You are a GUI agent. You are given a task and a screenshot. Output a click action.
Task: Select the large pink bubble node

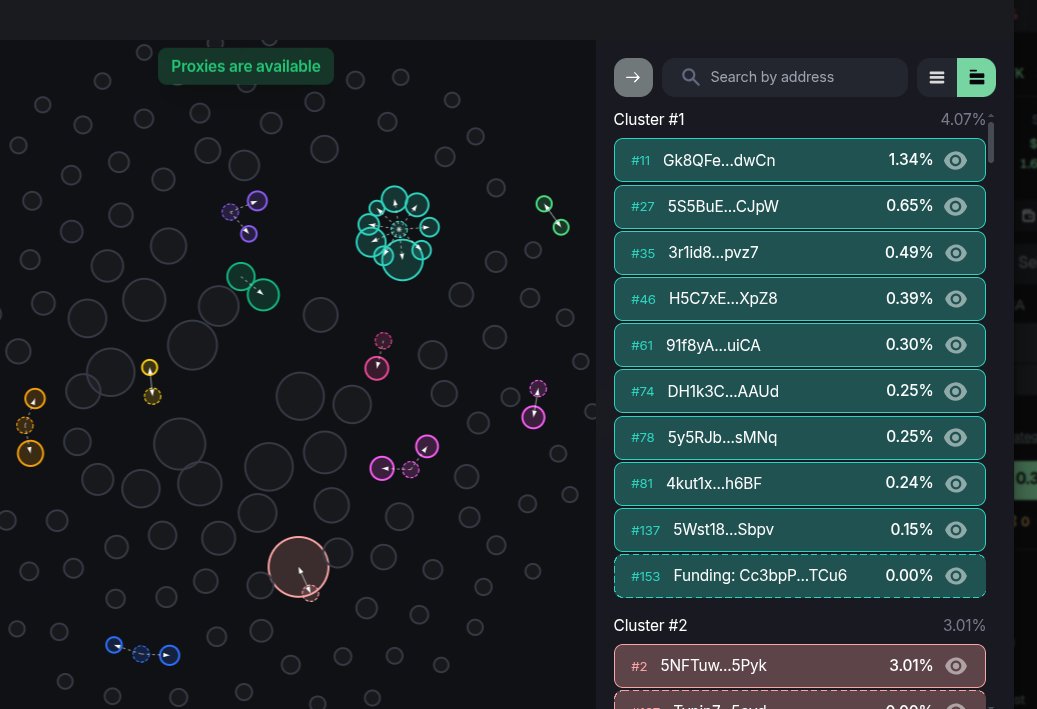click(298, 567)
